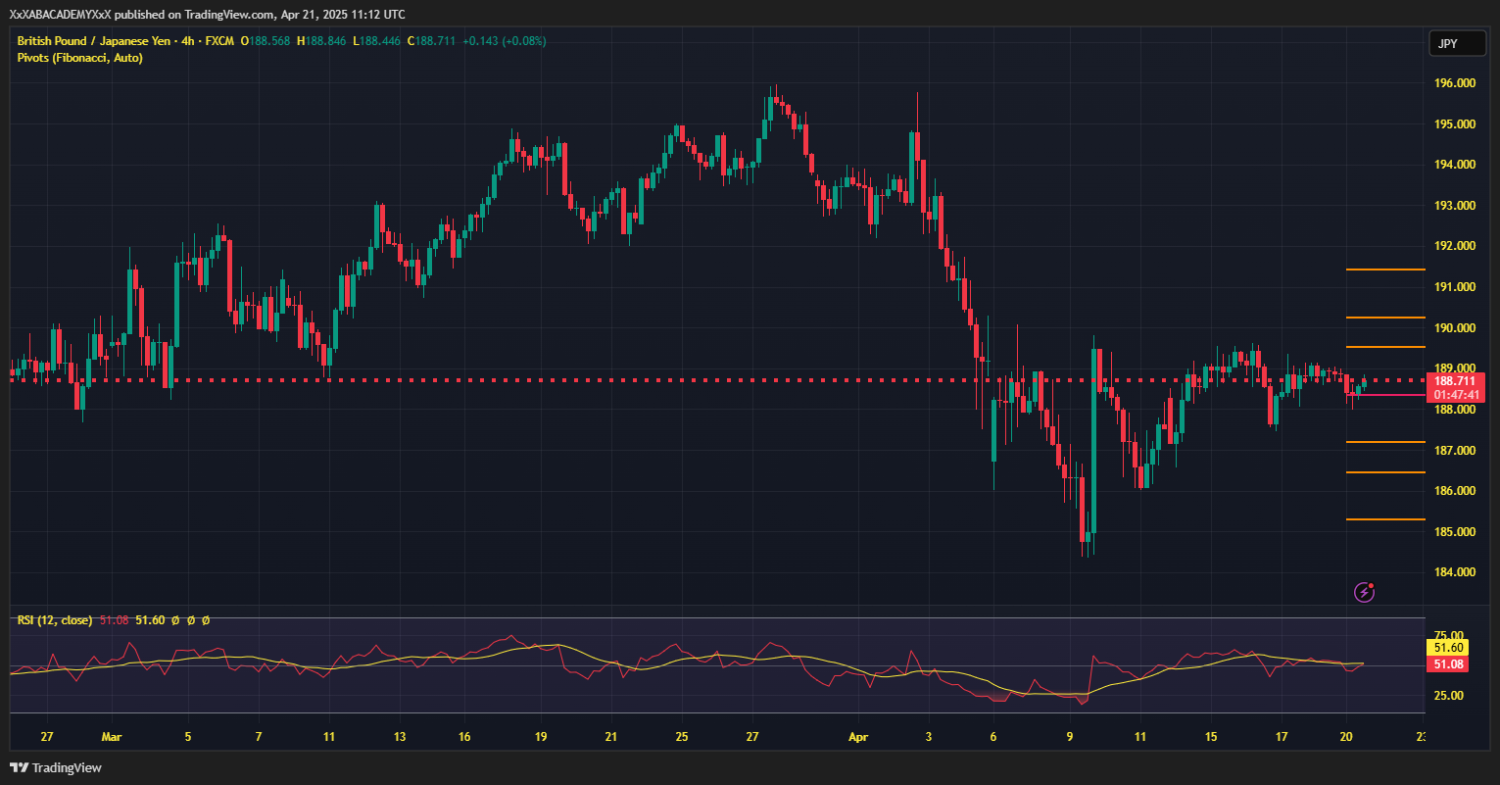This screenshot has height=785, width=1500.
Task: Click the Mar label on time axis
Action: [111, 737]
